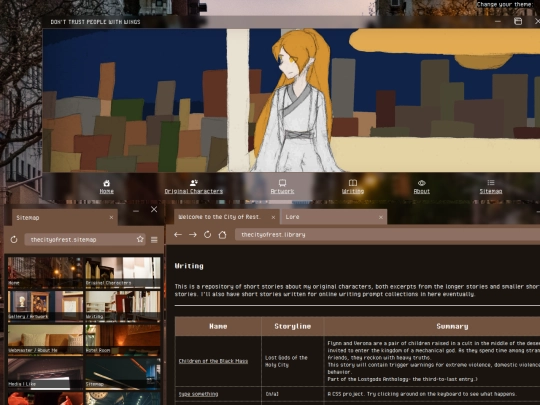Open the Home thumbnail in Sitemap

pos(45,272)
